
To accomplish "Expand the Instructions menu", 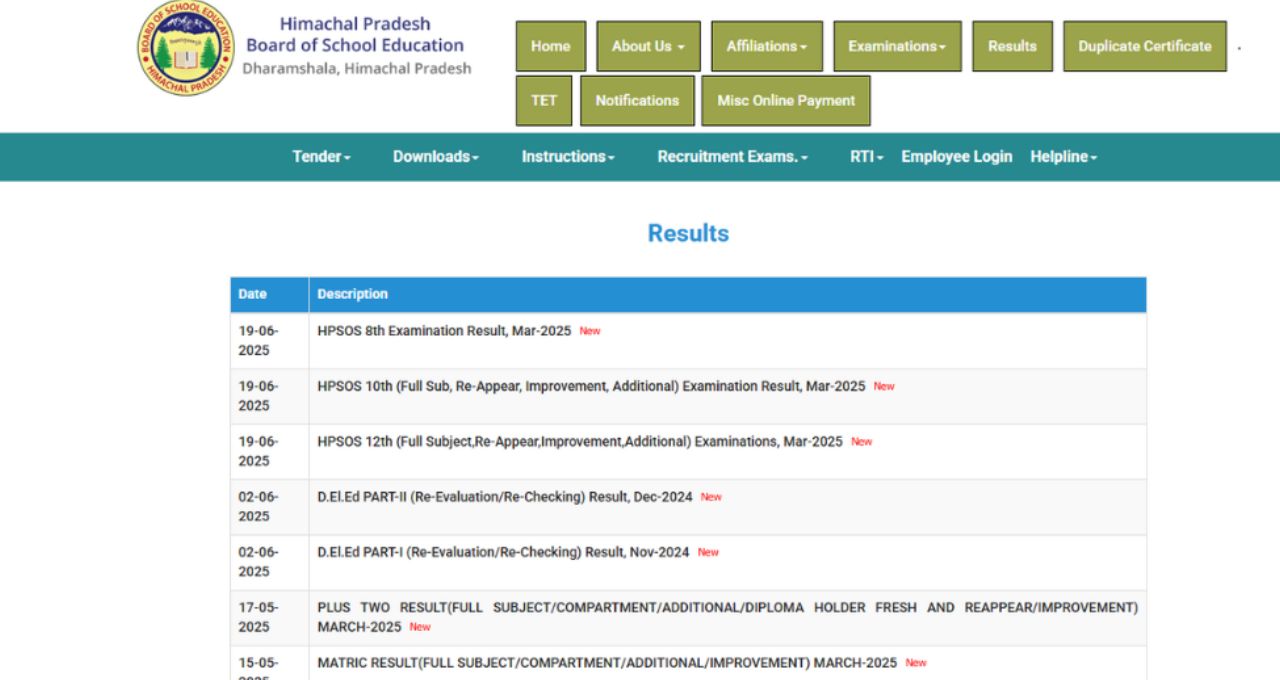I will [568, 157].
